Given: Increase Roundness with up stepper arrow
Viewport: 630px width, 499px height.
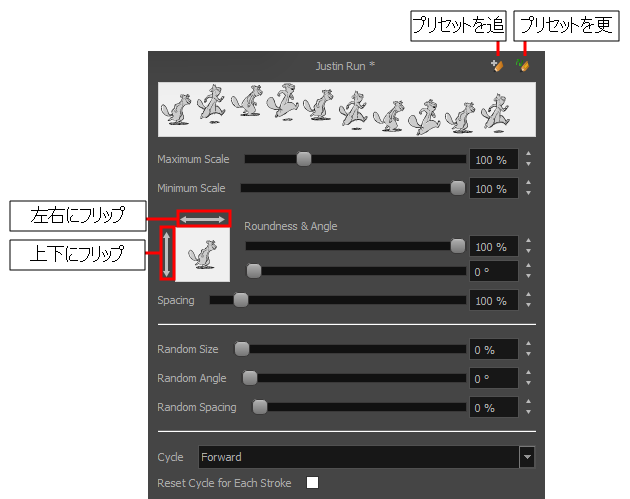Looking at the screenshot, I should pyautogui.click(x=528, y=240).
